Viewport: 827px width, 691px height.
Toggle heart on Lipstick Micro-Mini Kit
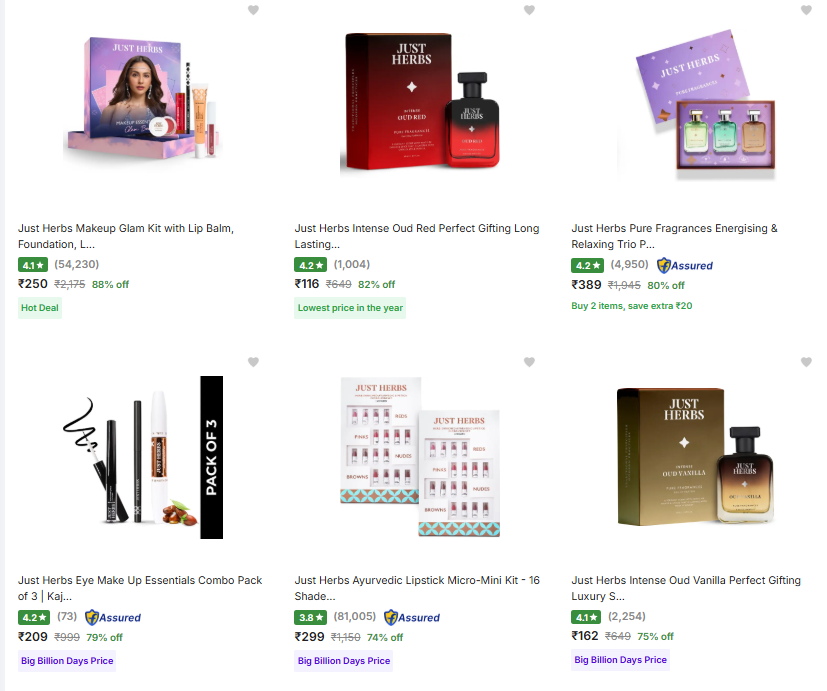pyautogui.click(x=529, y=362)
